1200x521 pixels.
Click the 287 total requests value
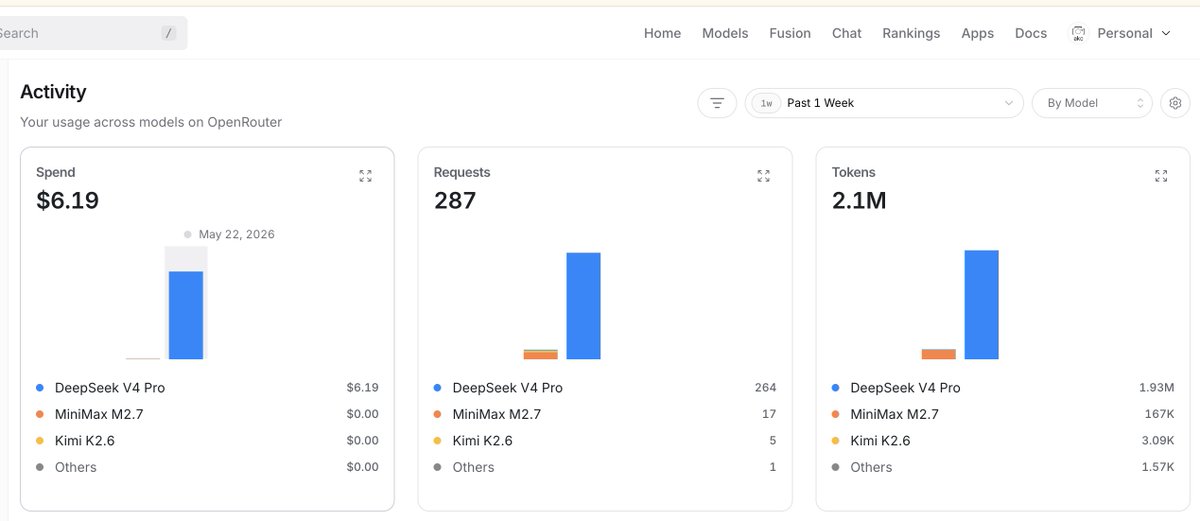coord(455,201)
